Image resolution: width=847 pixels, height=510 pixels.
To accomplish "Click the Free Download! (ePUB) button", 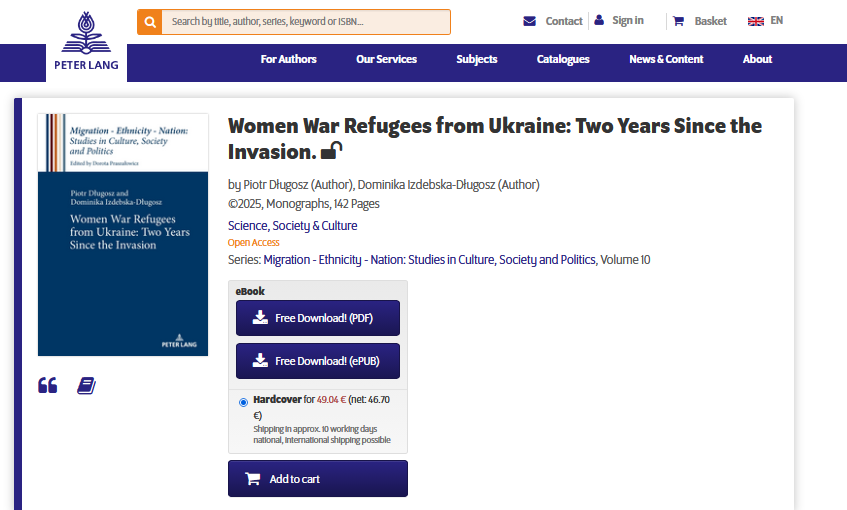I will click(317, 361).
